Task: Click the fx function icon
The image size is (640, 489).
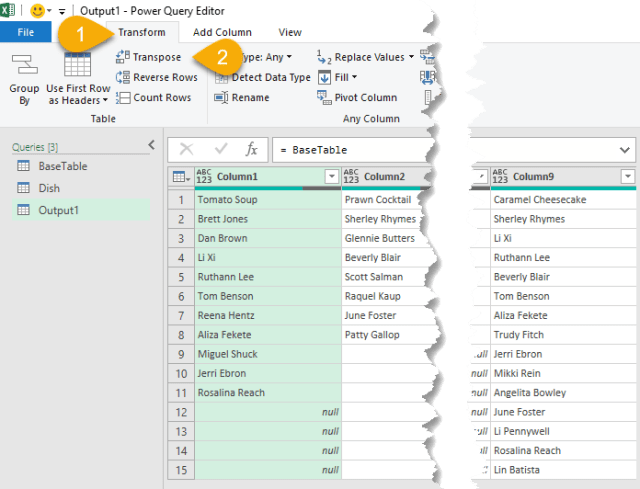Action: pyautogui.click(x=251, y=149)
